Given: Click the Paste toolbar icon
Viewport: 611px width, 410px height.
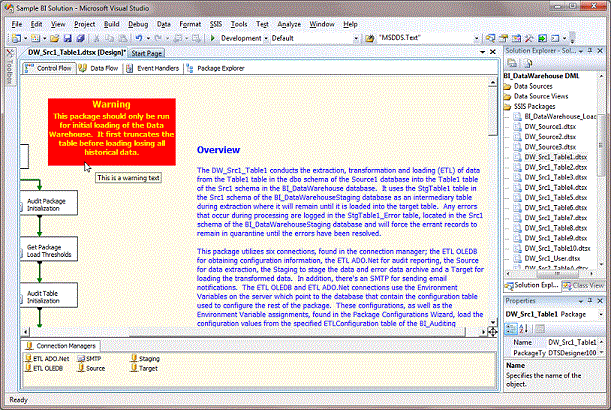Looking at the screenshot, I should [122, 38].
